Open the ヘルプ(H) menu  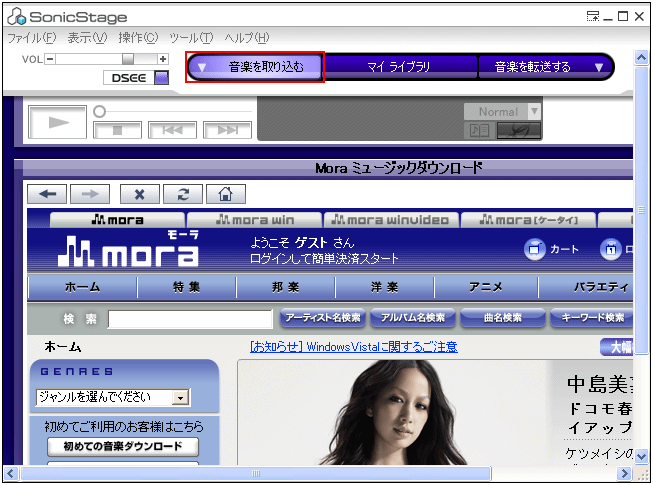[x=247, y=38]
